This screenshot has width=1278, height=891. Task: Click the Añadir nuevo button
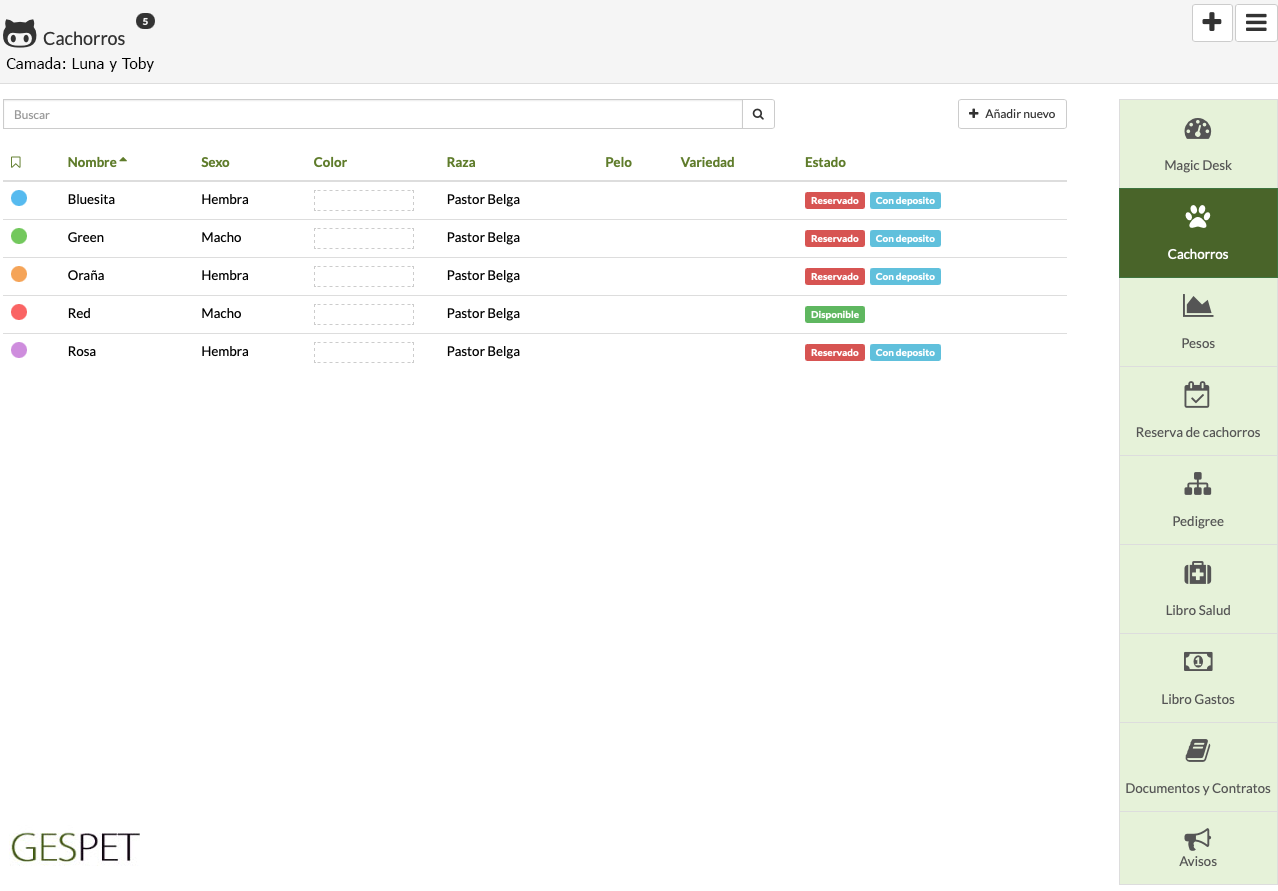click(1012, 114)
